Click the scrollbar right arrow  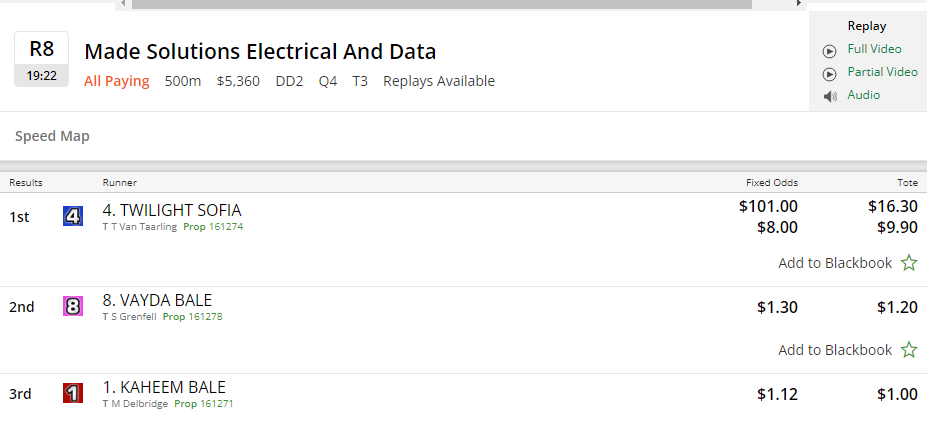click(798, 4)
